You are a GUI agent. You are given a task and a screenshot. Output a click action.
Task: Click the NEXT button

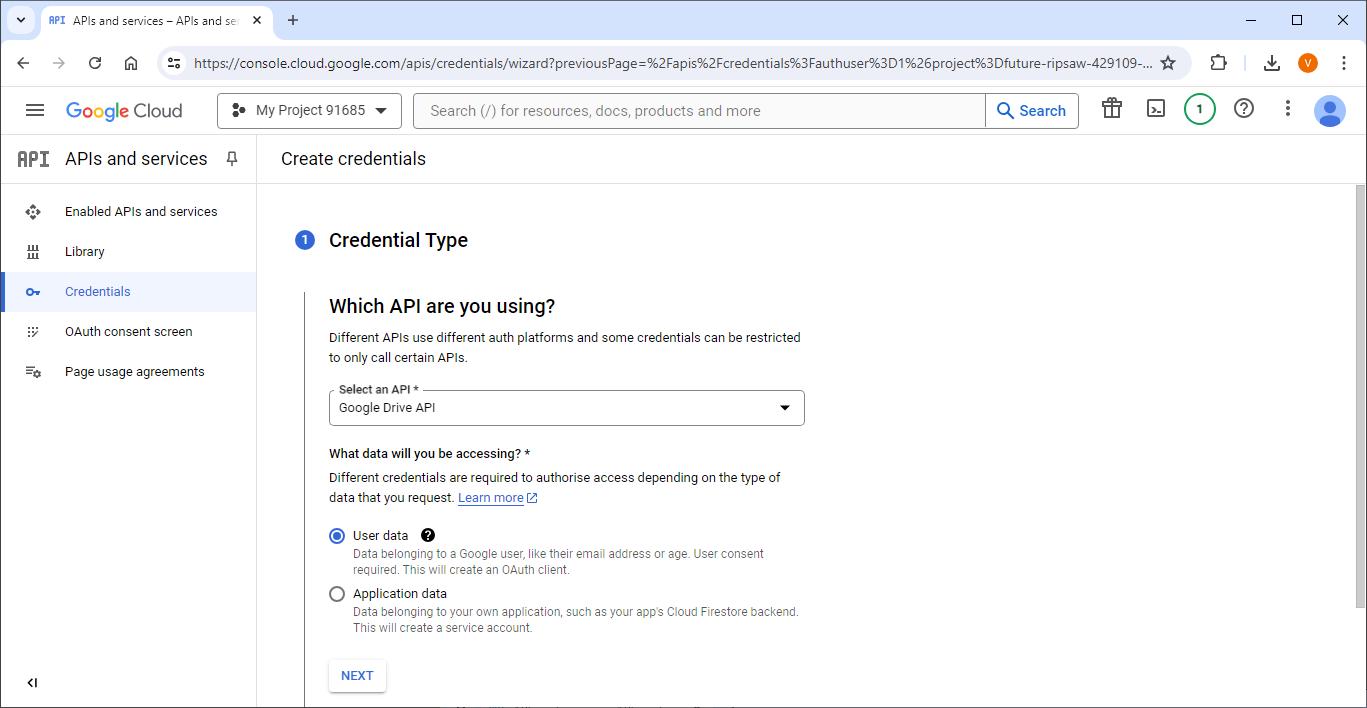pyautogui.click(x=357, y=676)
